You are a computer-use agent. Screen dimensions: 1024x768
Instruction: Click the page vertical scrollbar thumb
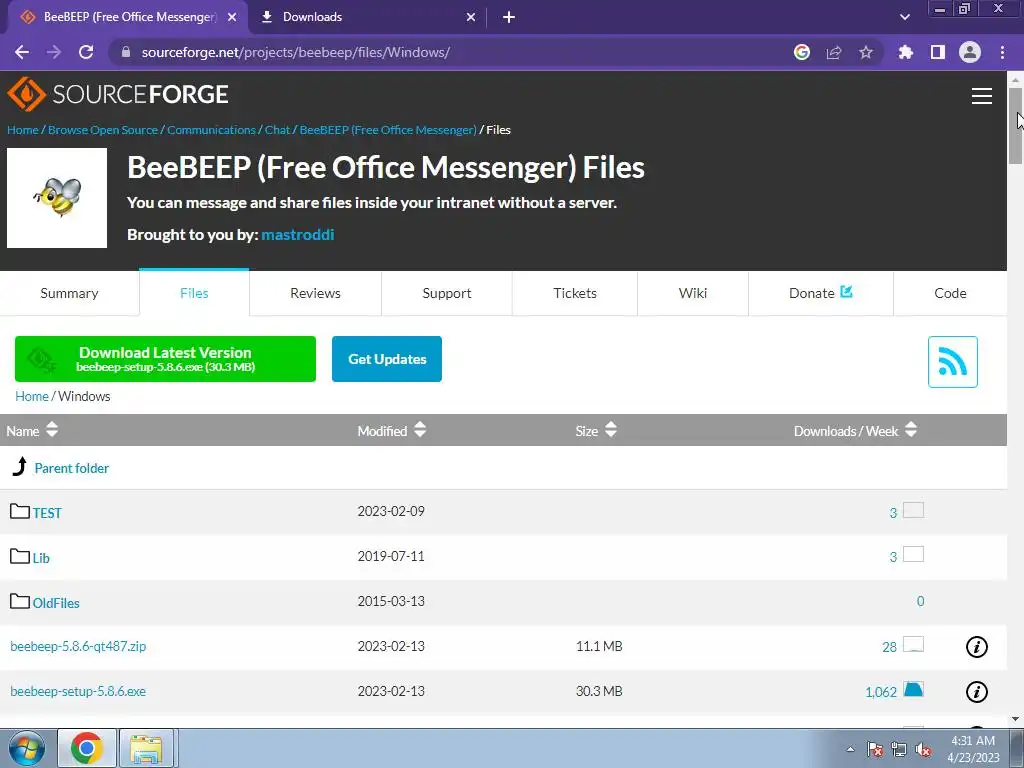(x=1015, y=125)
